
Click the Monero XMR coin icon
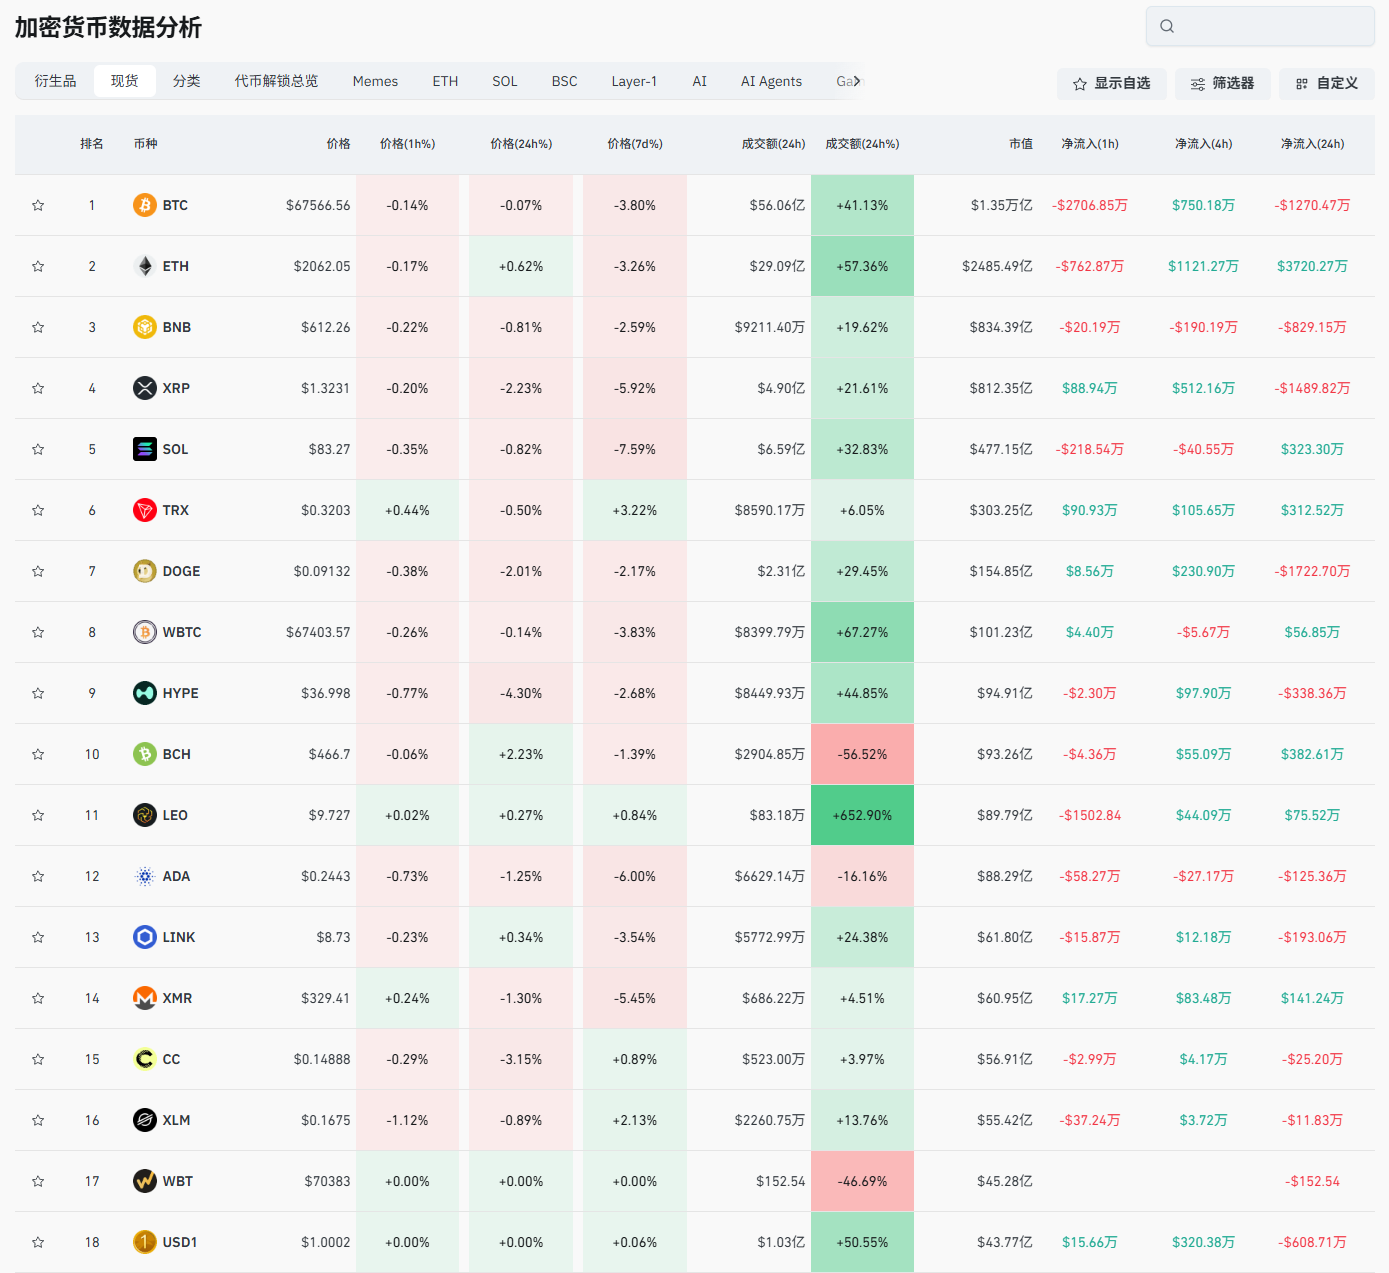145,998
